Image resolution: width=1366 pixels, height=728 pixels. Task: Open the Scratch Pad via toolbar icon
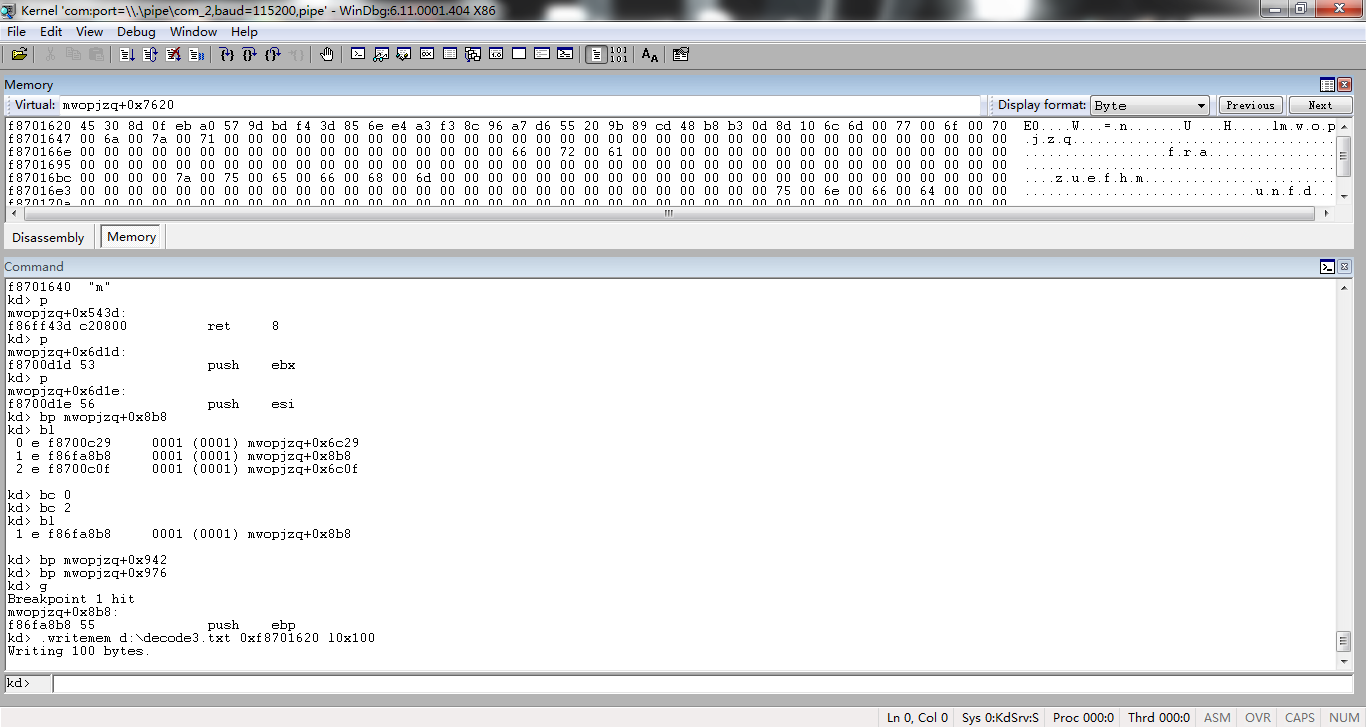(519, 54)
